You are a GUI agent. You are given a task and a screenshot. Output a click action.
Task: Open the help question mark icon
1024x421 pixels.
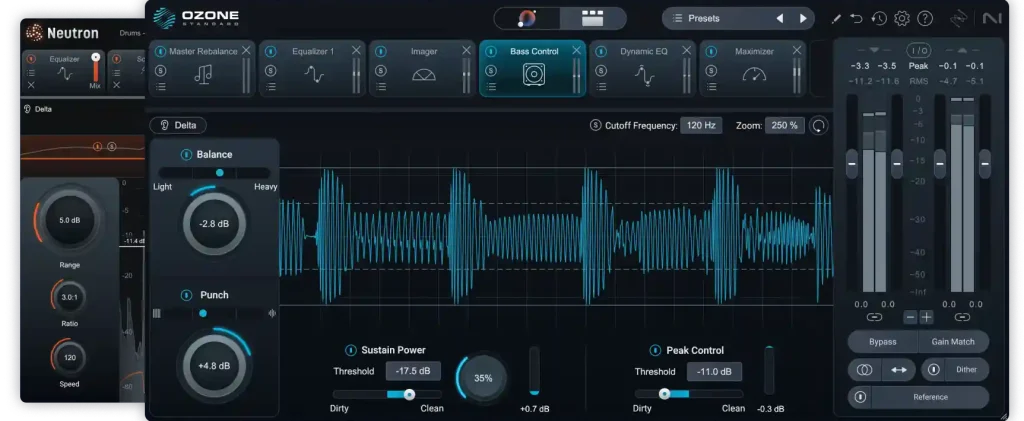click(925, 18)
